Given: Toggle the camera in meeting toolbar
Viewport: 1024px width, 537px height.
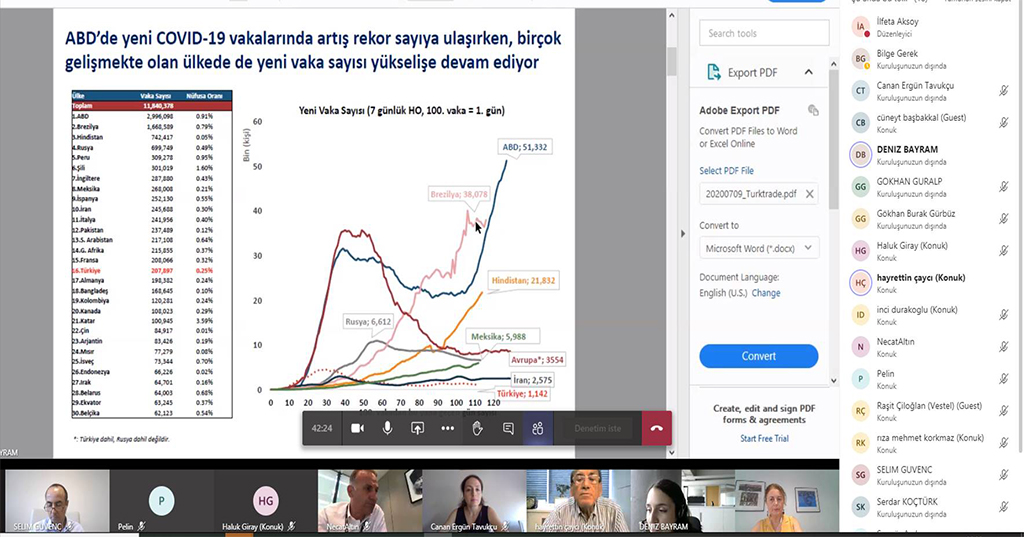Looking at the screenshot, I should (357, 429).
